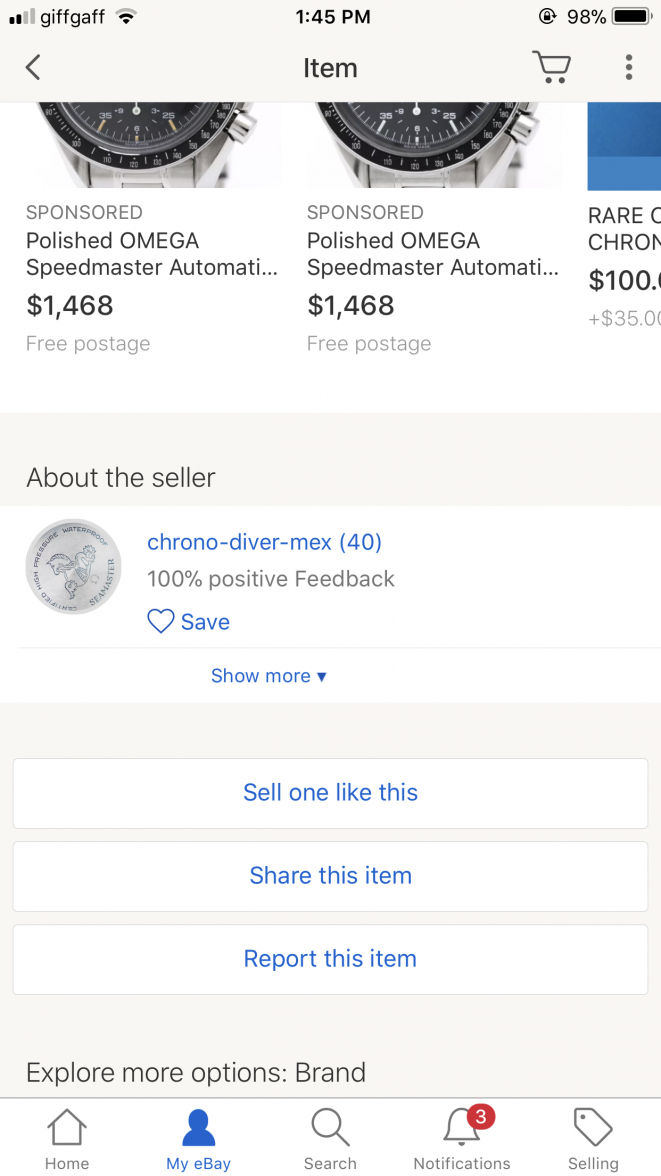Tap first Polished OMEGA Speedmaster title
This screenshot has width=661, height=1176.
coord(152,254)
